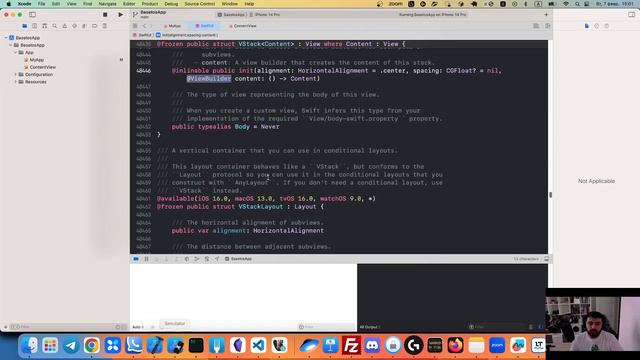Toggle editor options lines icon
The image size is (640, 360).
tap(536, 26)
